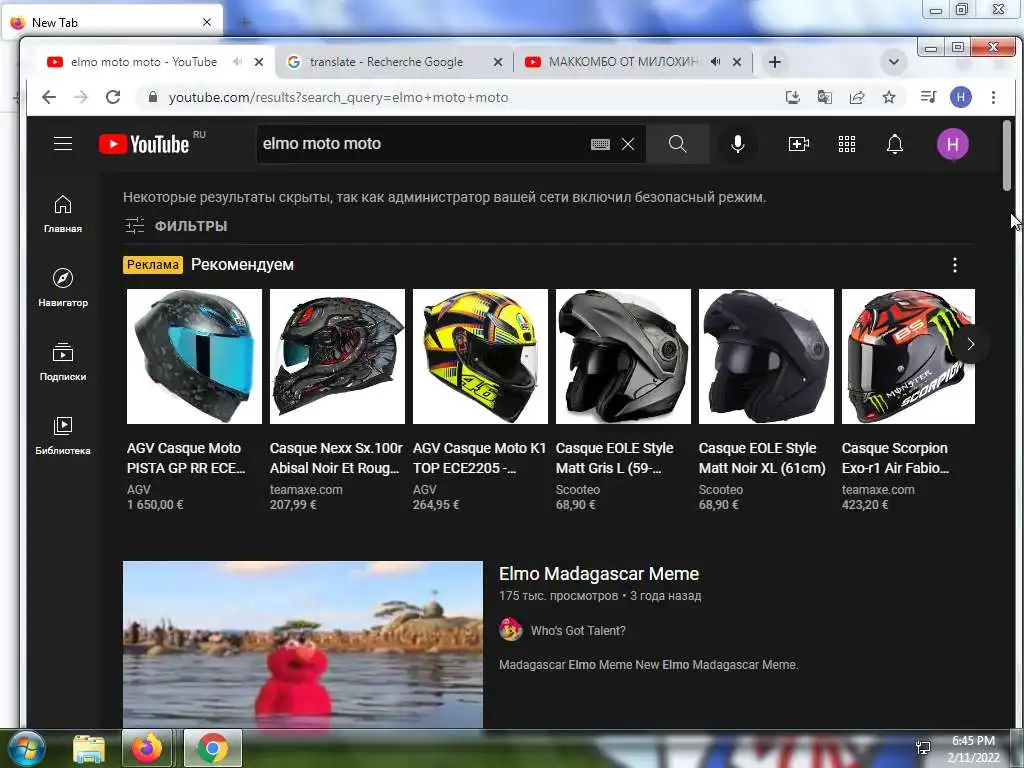1024x768 pixels.
Task: Open the Create video icon
Action: [x=799, y=144]
